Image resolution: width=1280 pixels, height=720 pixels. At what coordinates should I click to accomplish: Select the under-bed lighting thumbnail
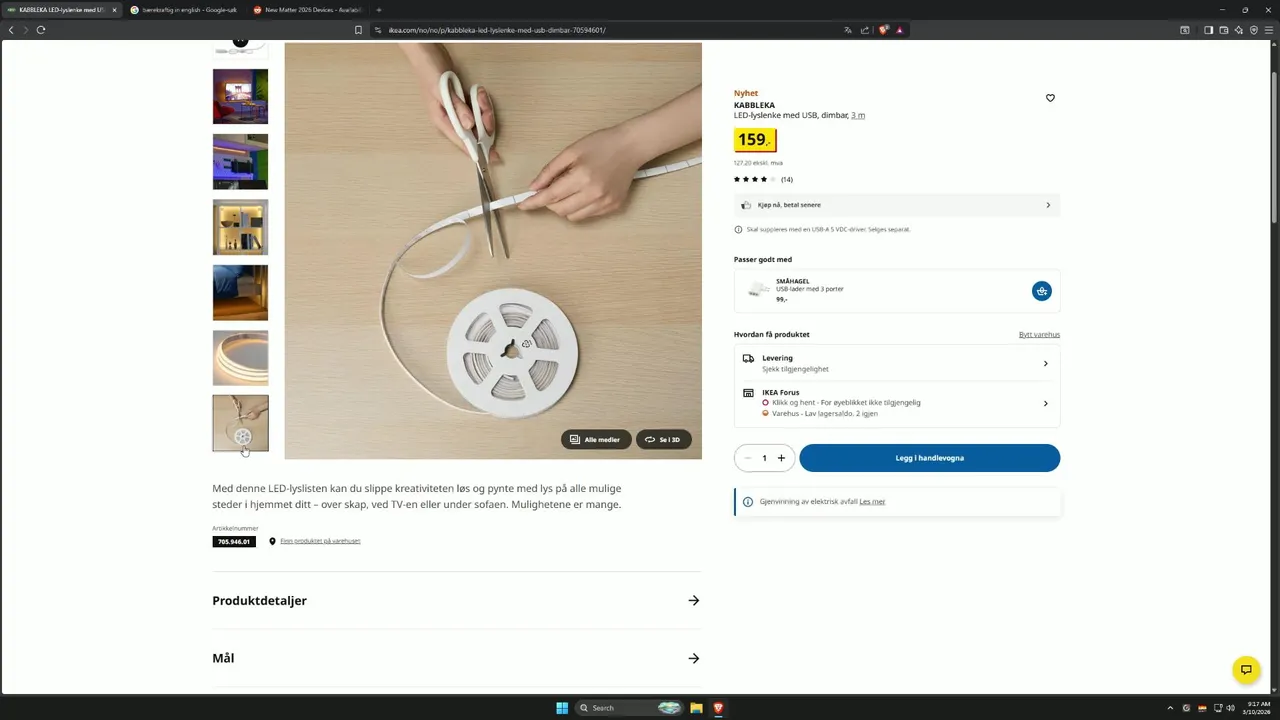[x=240, y=293]
